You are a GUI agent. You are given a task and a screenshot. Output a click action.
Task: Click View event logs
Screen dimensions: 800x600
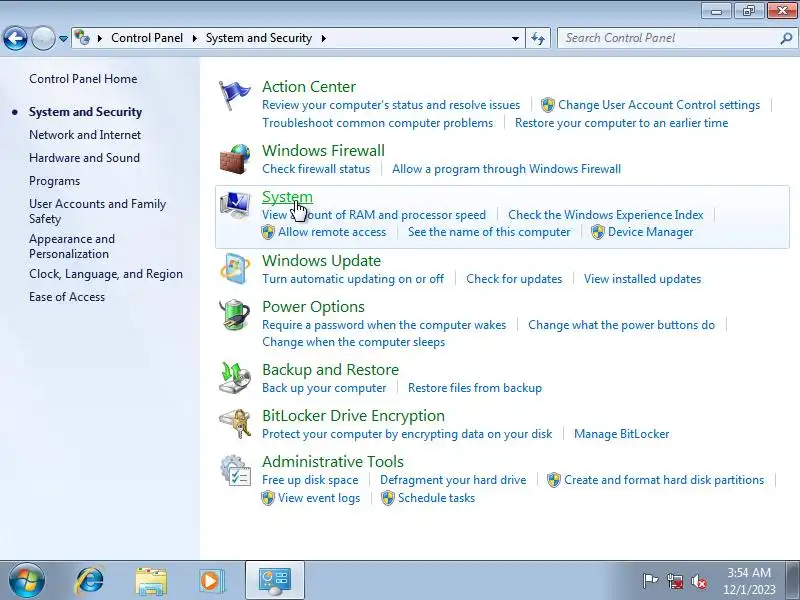tap(319, 498)
